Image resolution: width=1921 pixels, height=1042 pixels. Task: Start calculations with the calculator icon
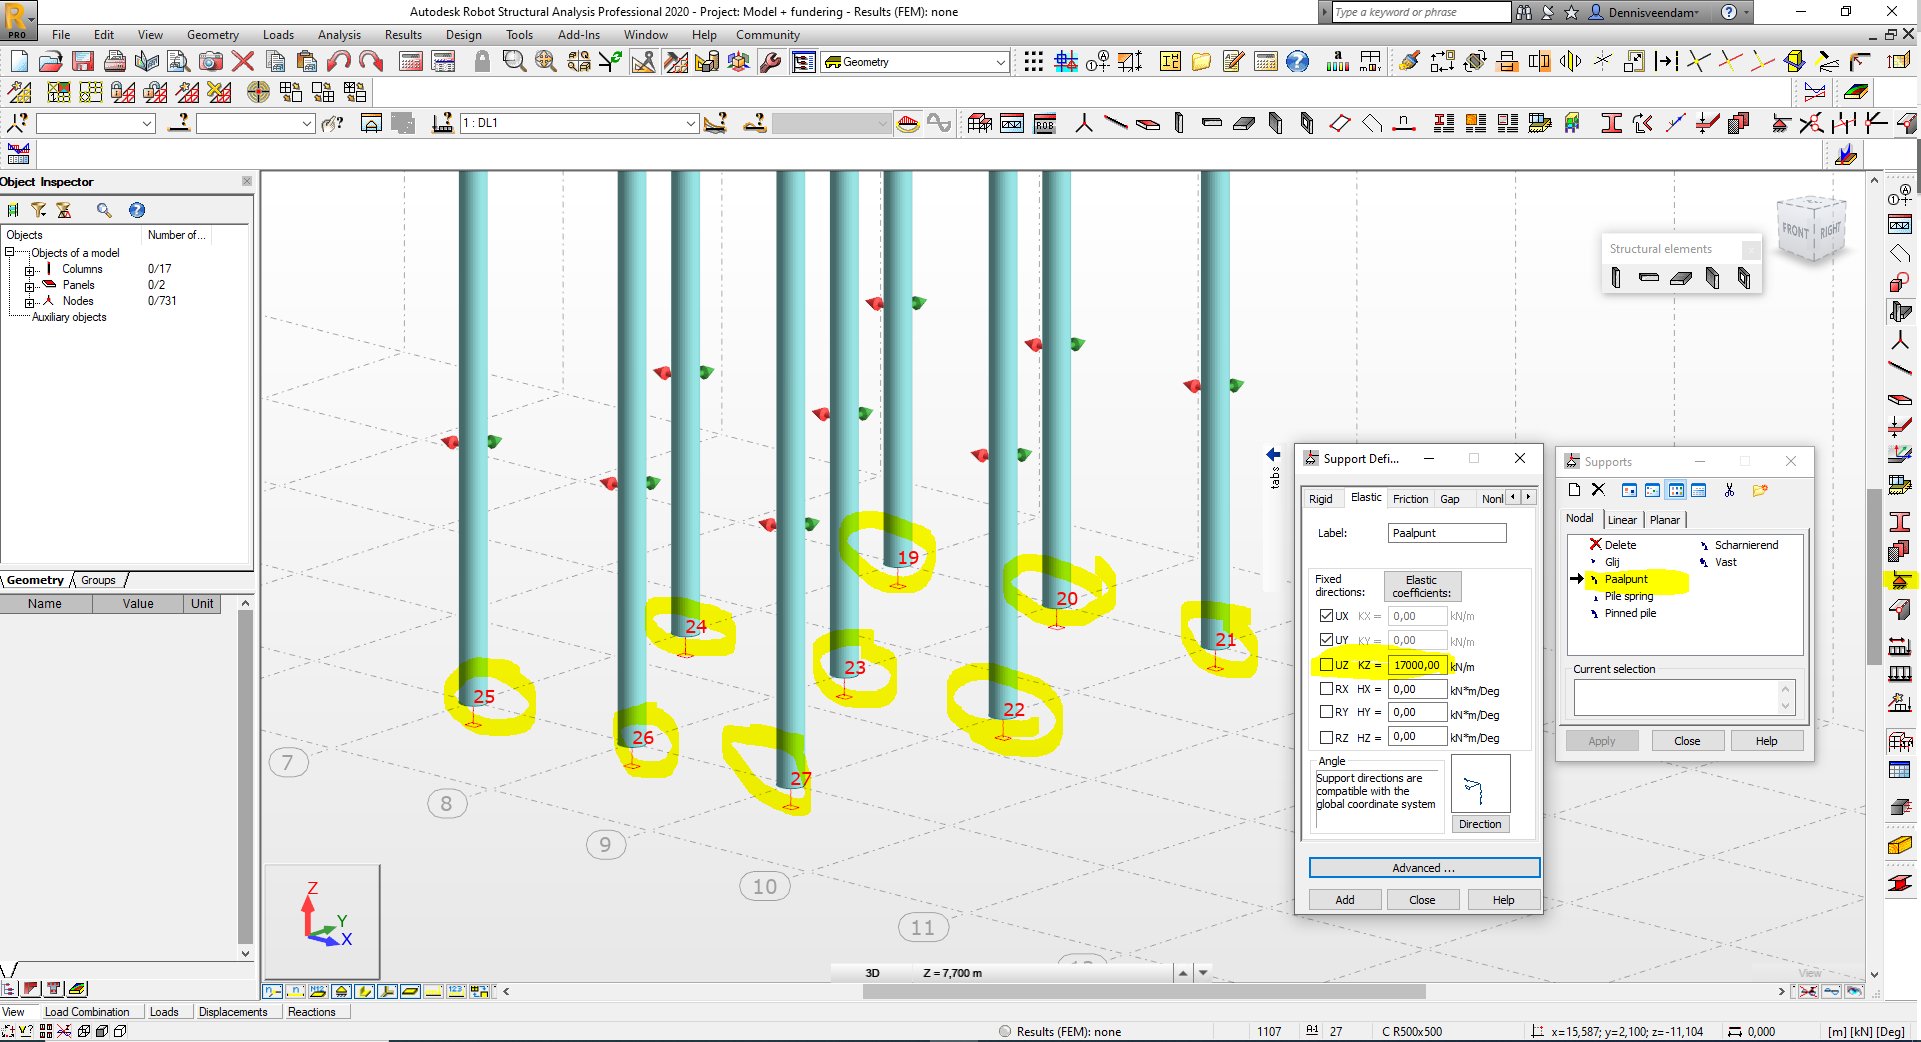tap(409, 62)
